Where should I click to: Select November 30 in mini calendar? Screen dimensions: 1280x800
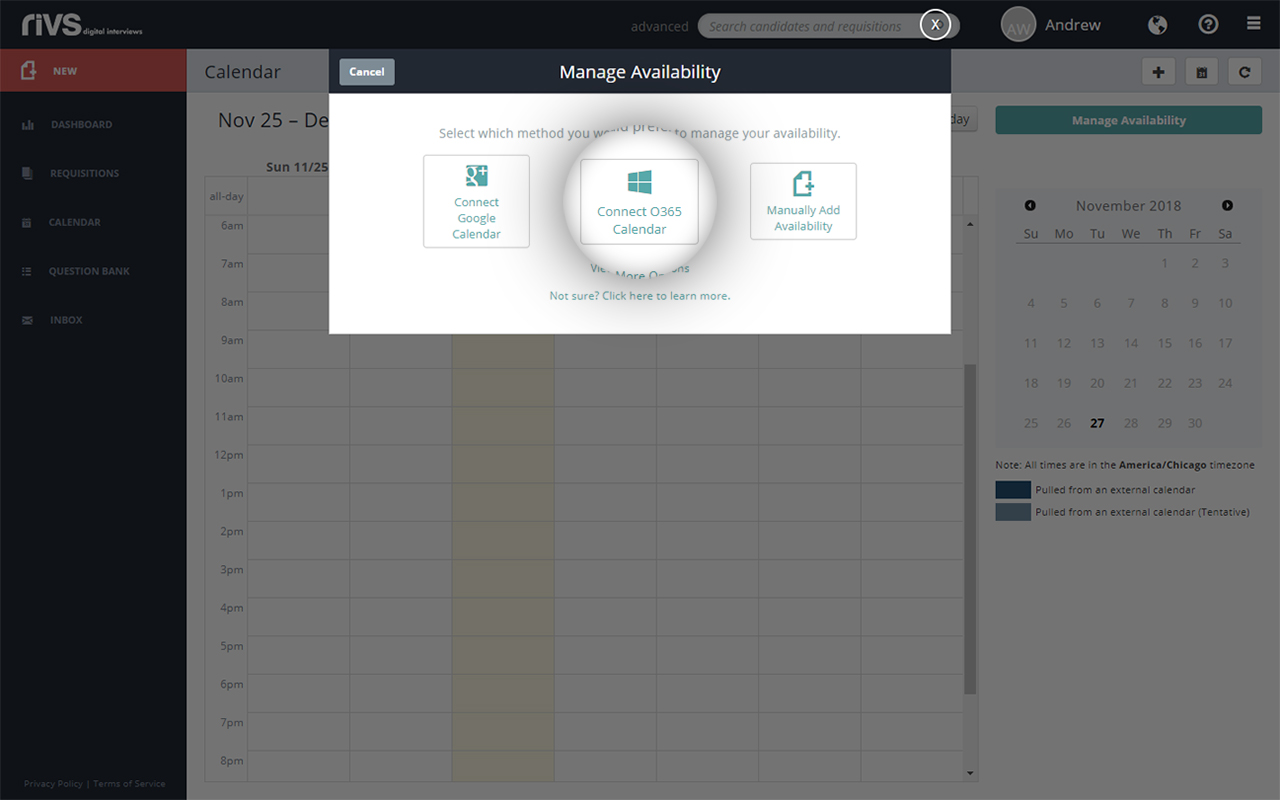pos(1194,423)
